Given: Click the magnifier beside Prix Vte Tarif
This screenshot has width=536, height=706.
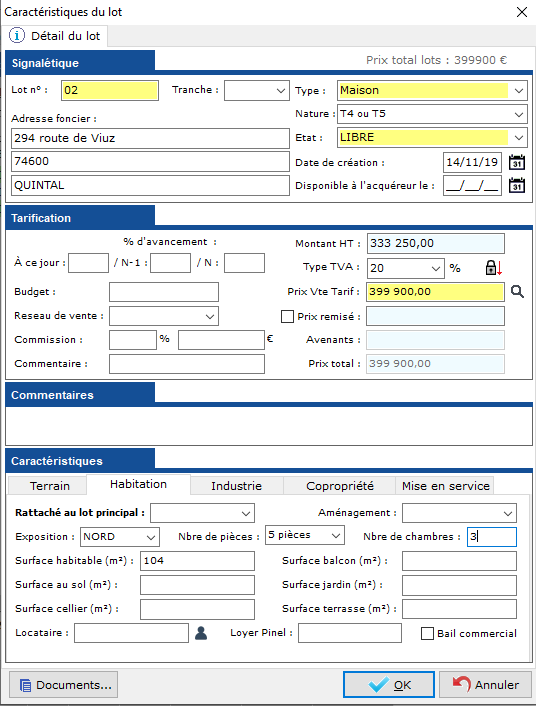Looking at the screenshot, I should click(x=517, y=292).
